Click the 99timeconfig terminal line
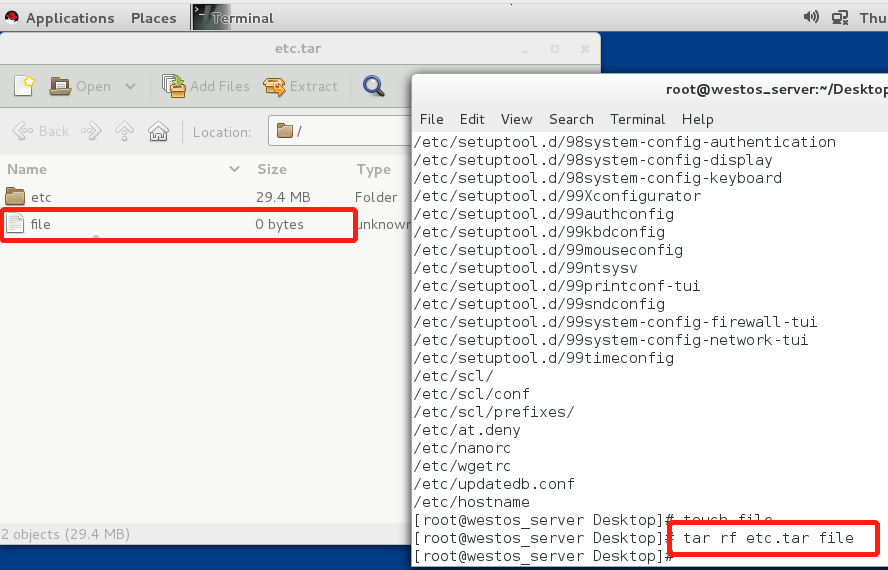Viewport: 888px width, 570px height. tap(544, 358)
